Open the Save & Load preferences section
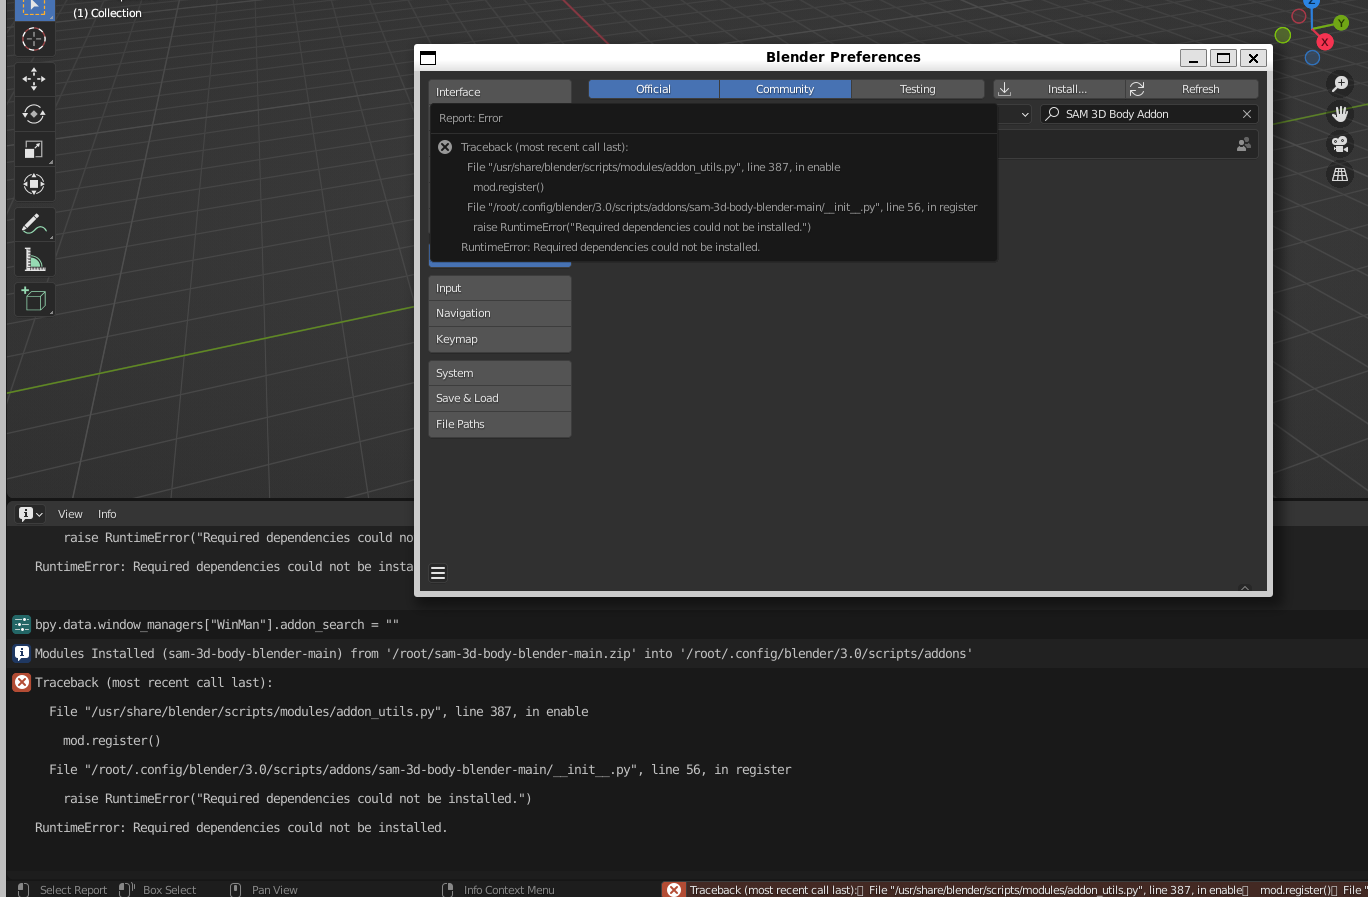 tap(500, 398)
